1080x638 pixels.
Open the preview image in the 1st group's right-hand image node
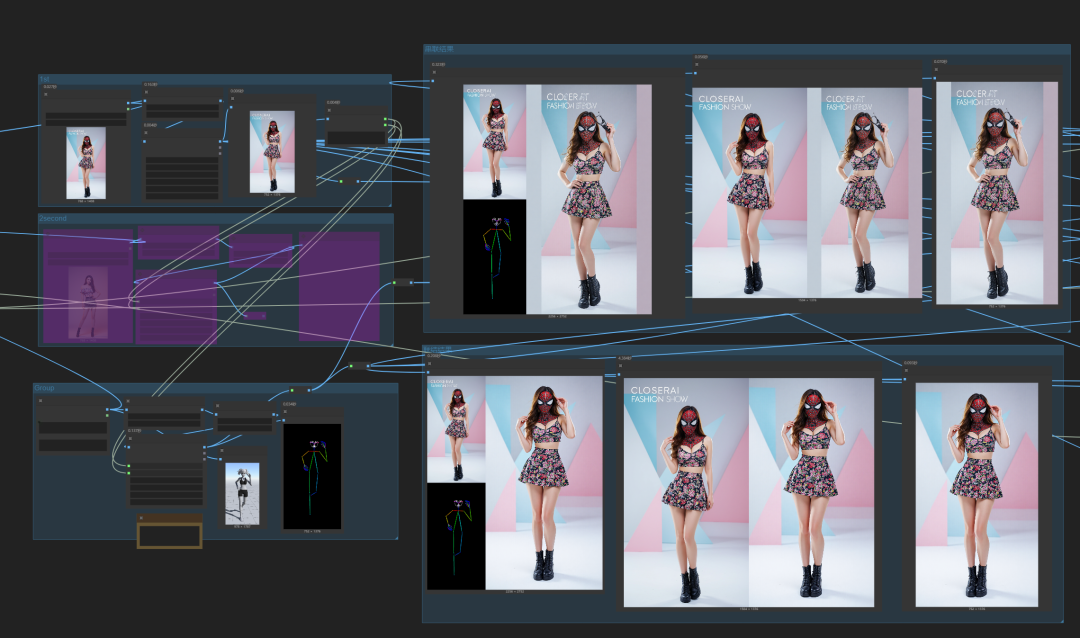(272, 152)
